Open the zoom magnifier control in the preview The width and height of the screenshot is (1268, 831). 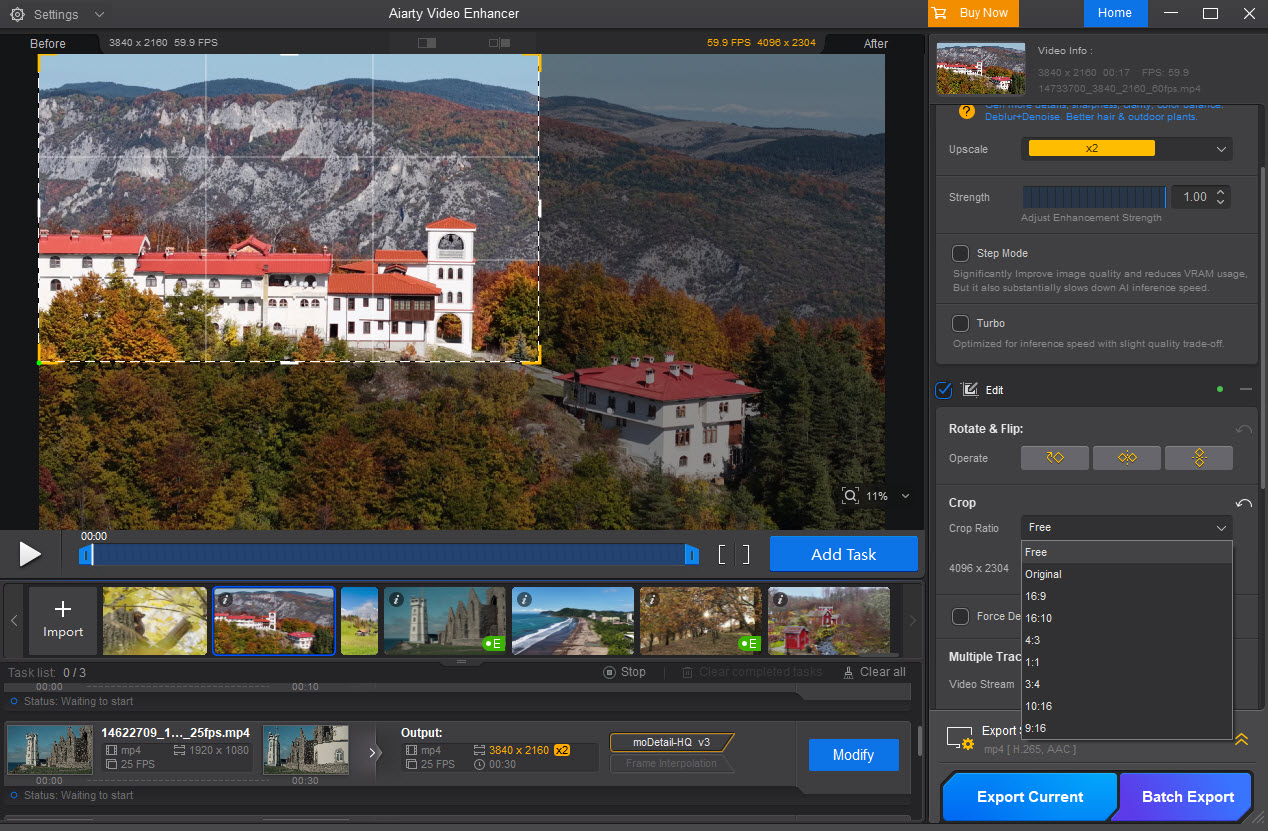[x=850, y=495]
